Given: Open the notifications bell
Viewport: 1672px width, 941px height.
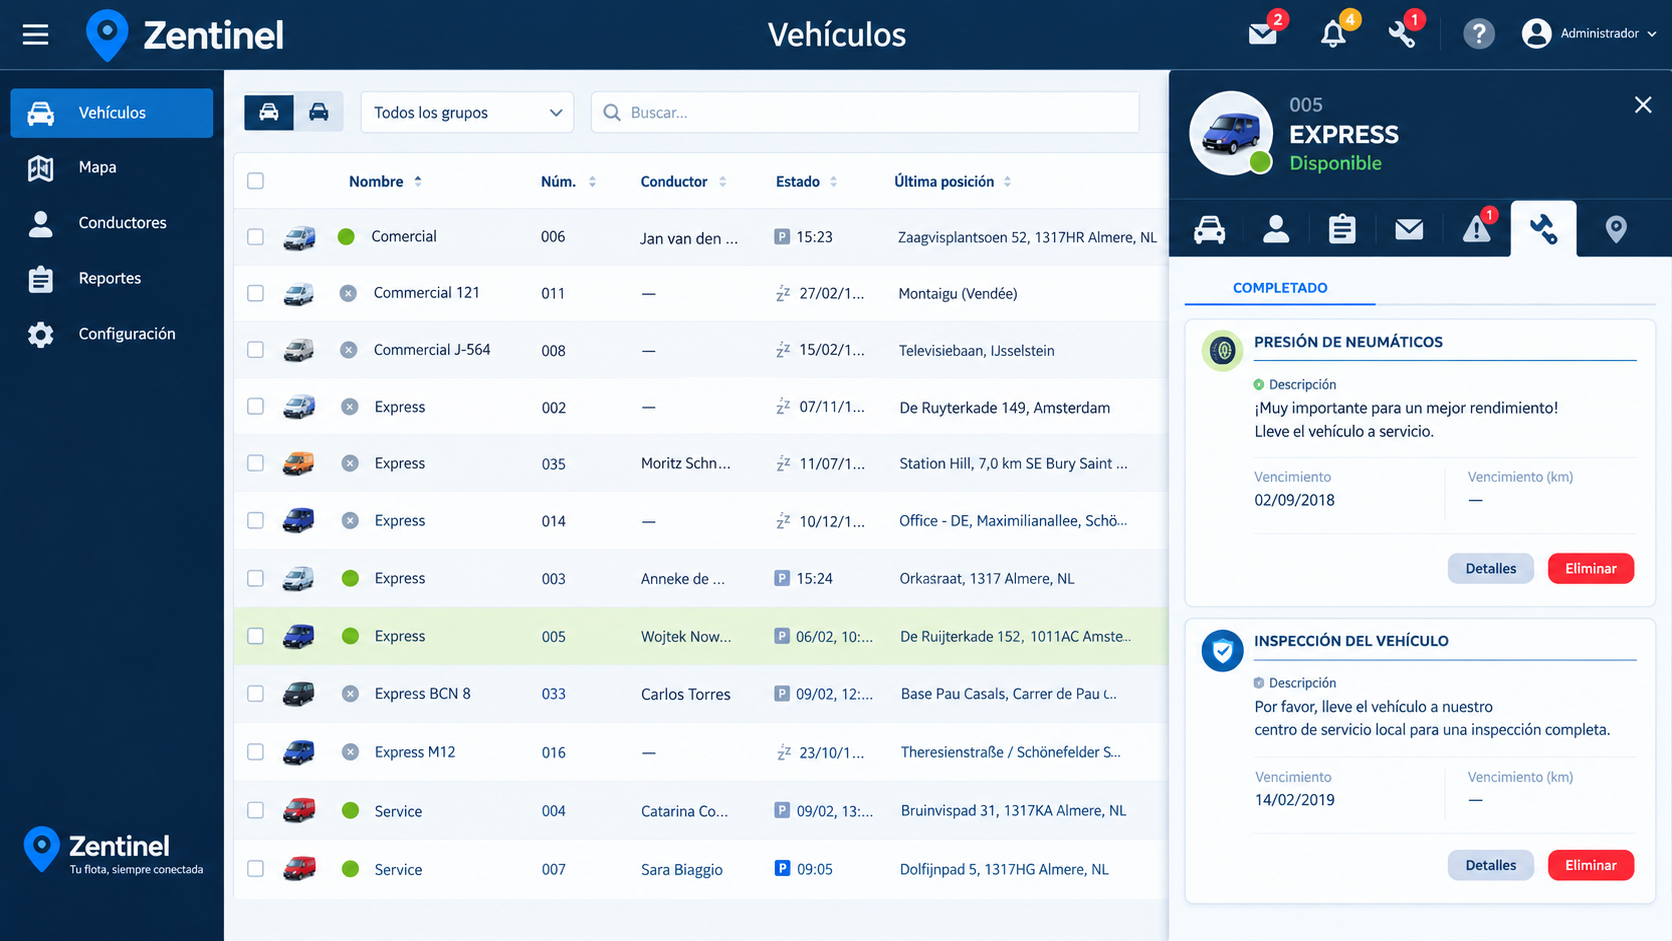Looking at the screenshot, I should (x=1333, y=35).
